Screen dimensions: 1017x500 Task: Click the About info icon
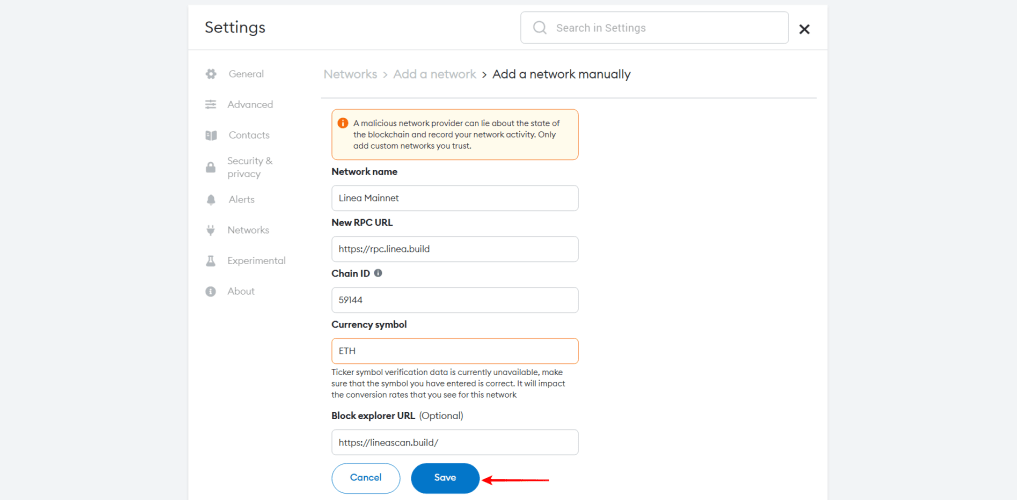point(211,291)
